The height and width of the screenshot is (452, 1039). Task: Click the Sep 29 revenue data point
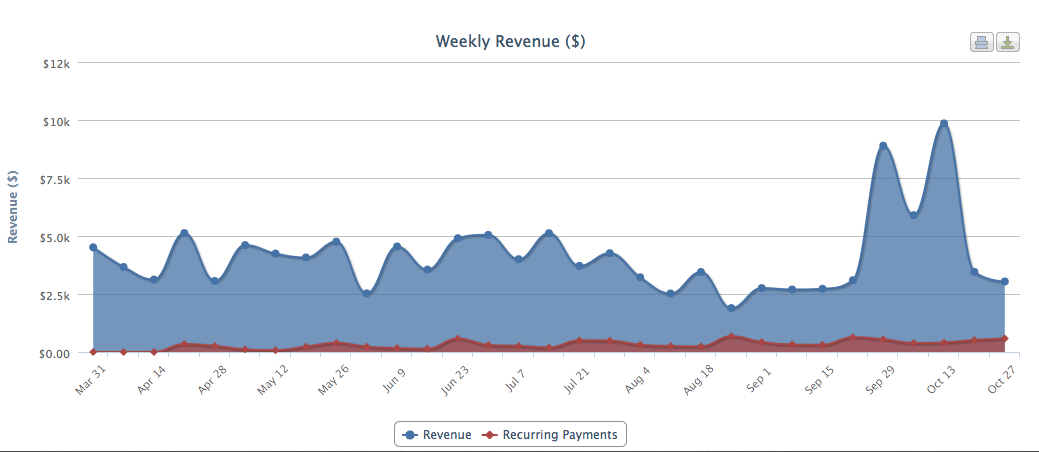[883, 146]
